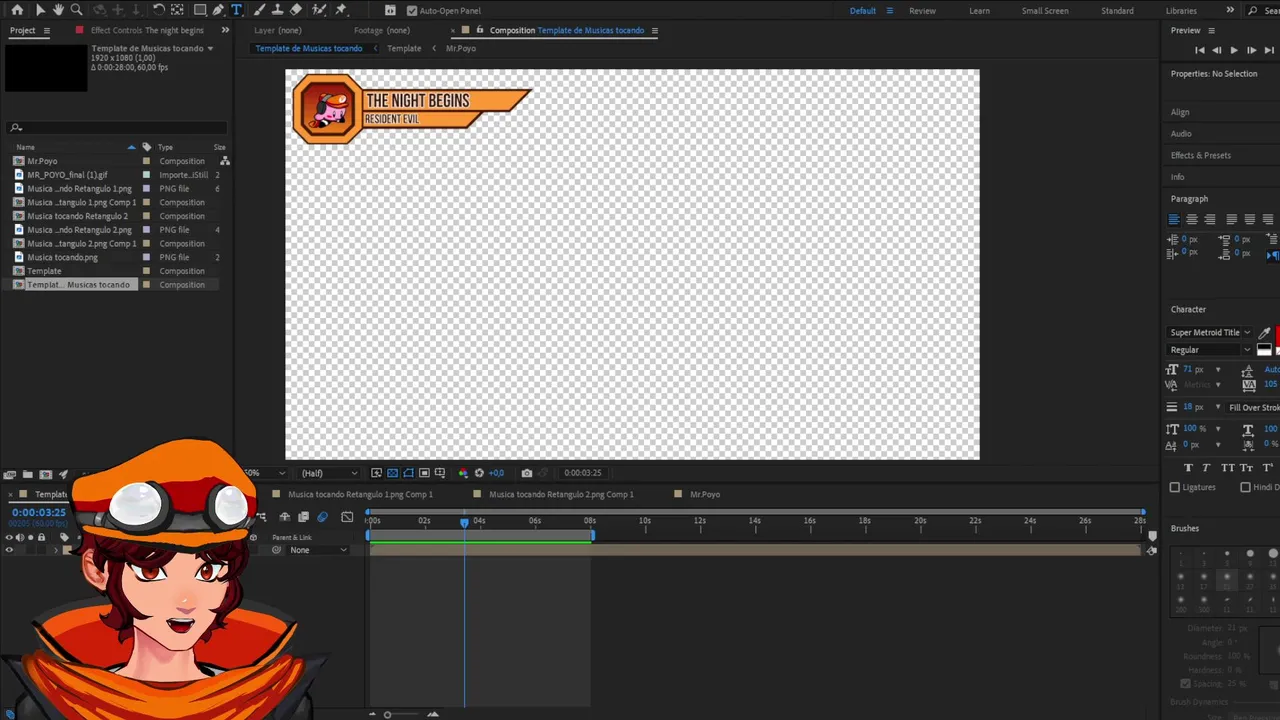Select the Eraser tool

pyautogui.click(x=296, y=10)
